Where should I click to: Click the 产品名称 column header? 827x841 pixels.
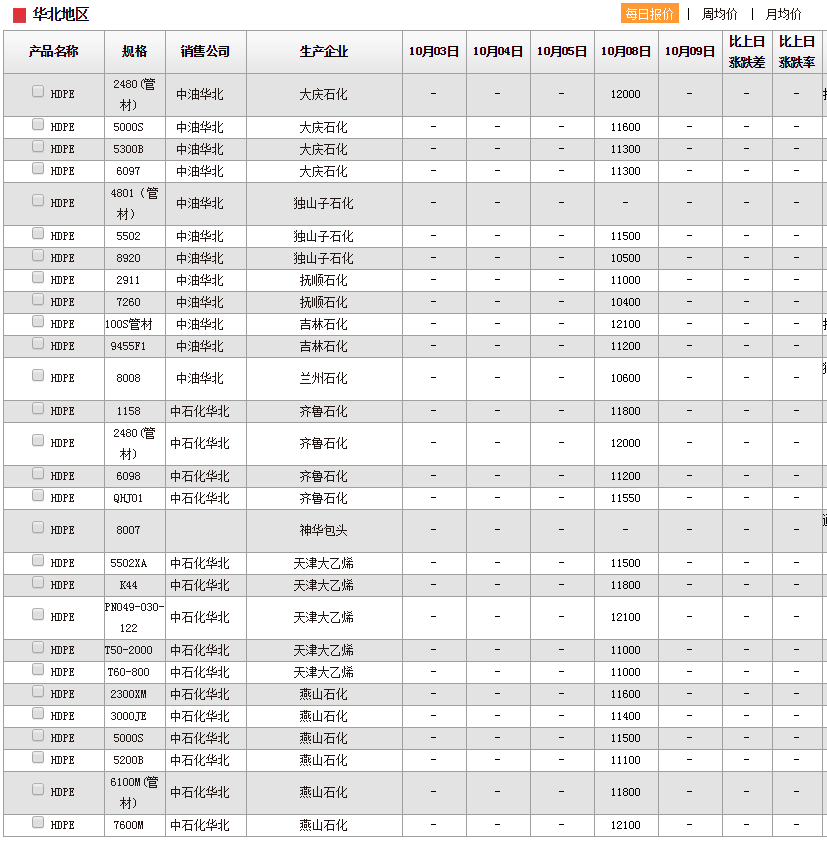[54, 51]
